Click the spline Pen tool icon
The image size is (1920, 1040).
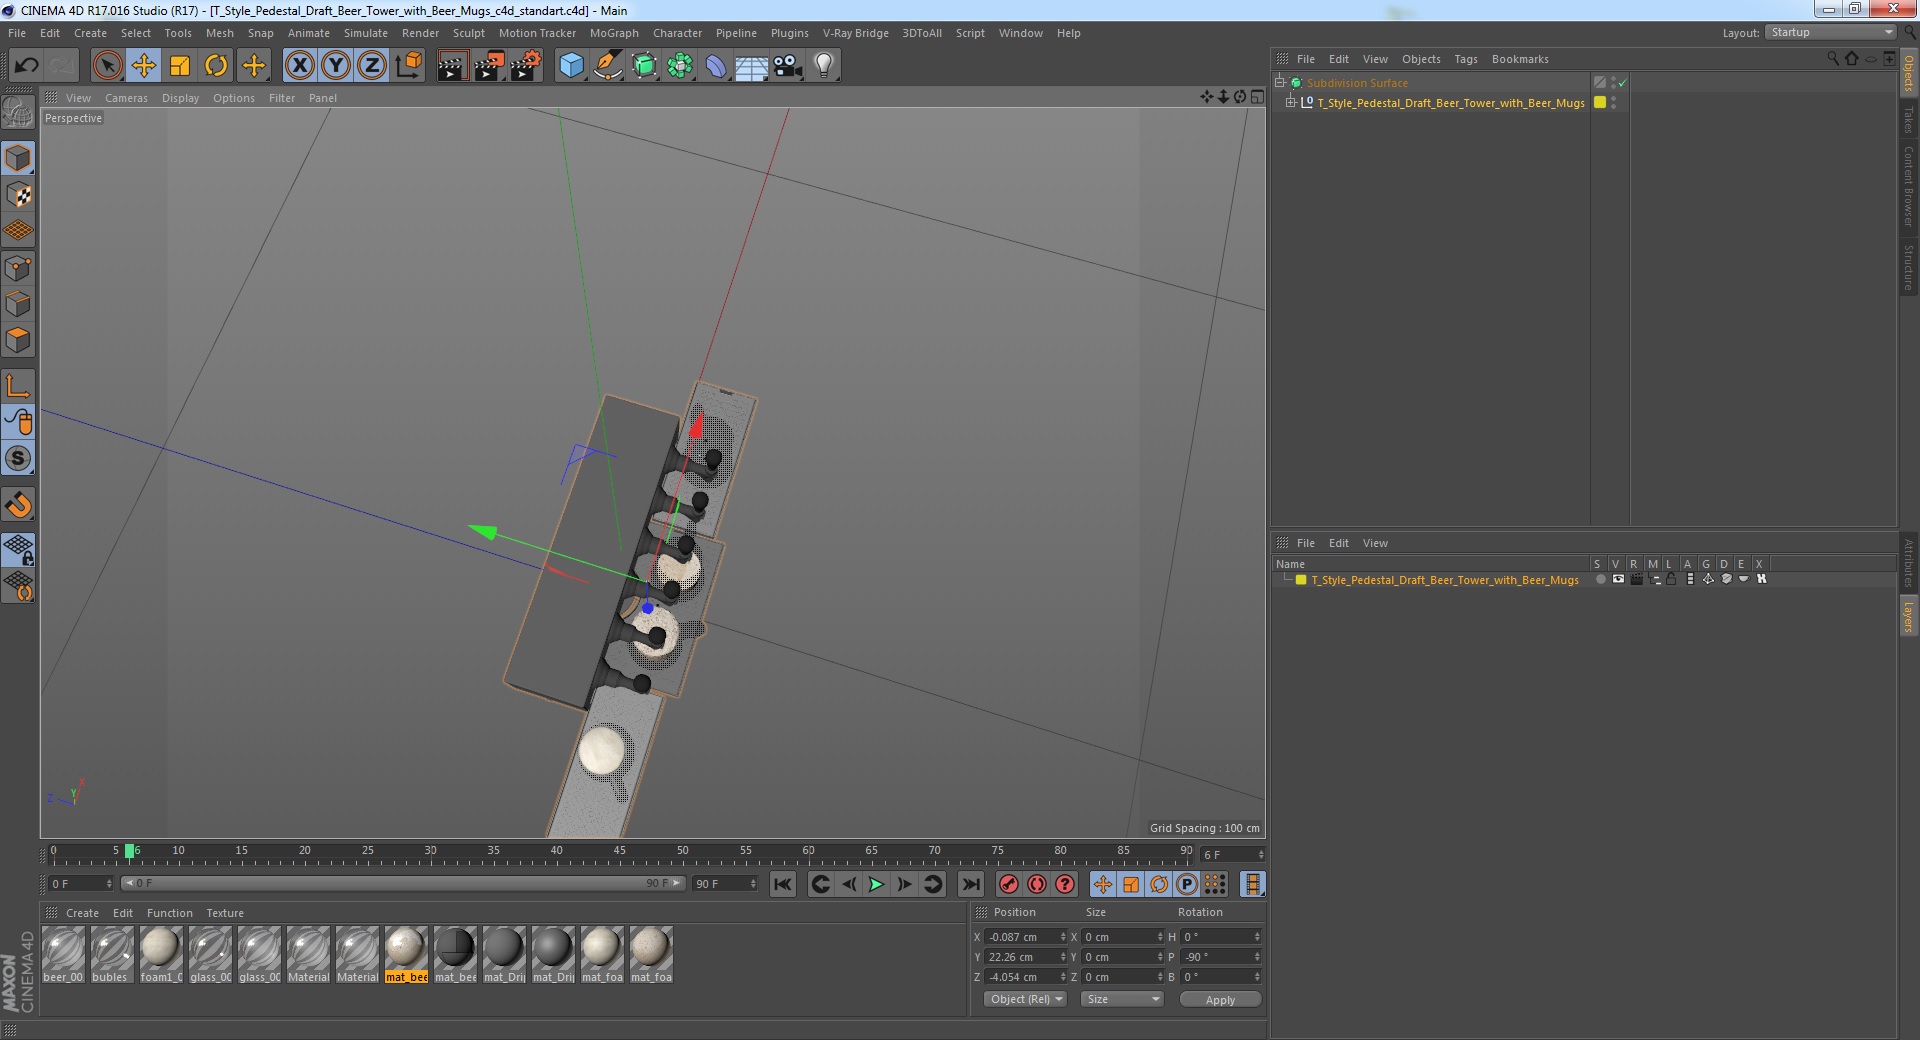point(607,66)
